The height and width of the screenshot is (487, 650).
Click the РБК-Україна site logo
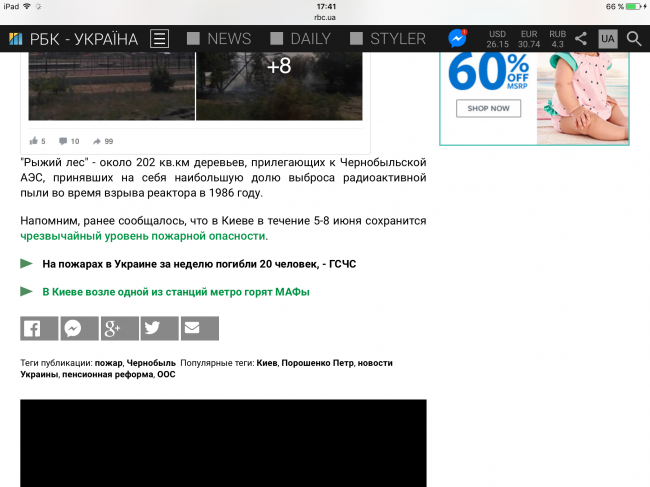pos(74,39)
